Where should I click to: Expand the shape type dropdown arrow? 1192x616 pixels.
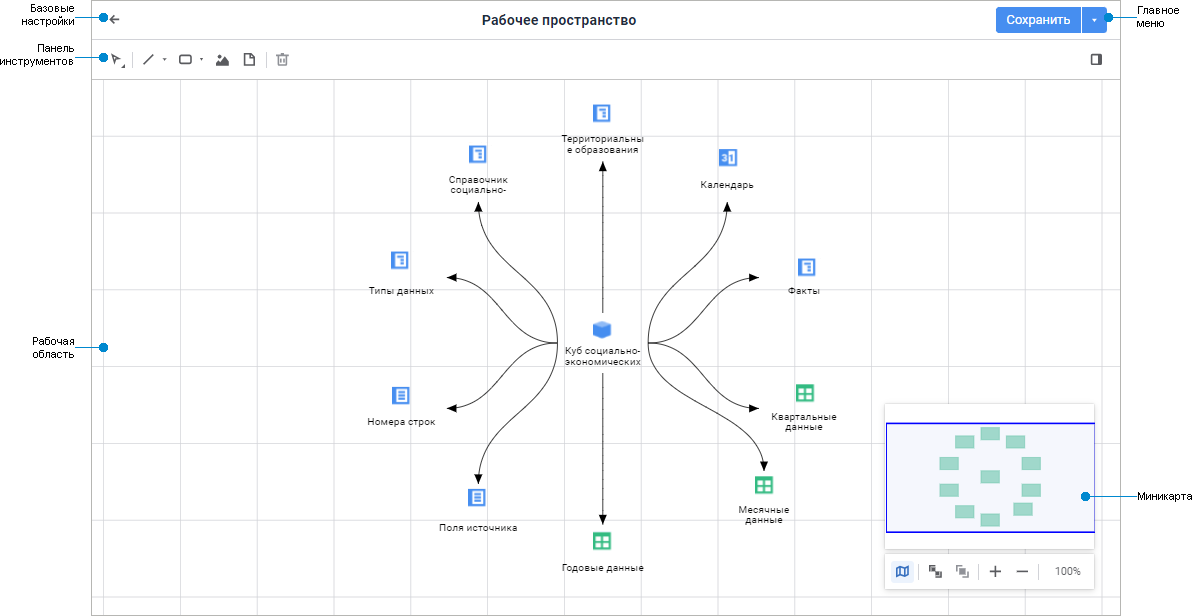[201, 60]
